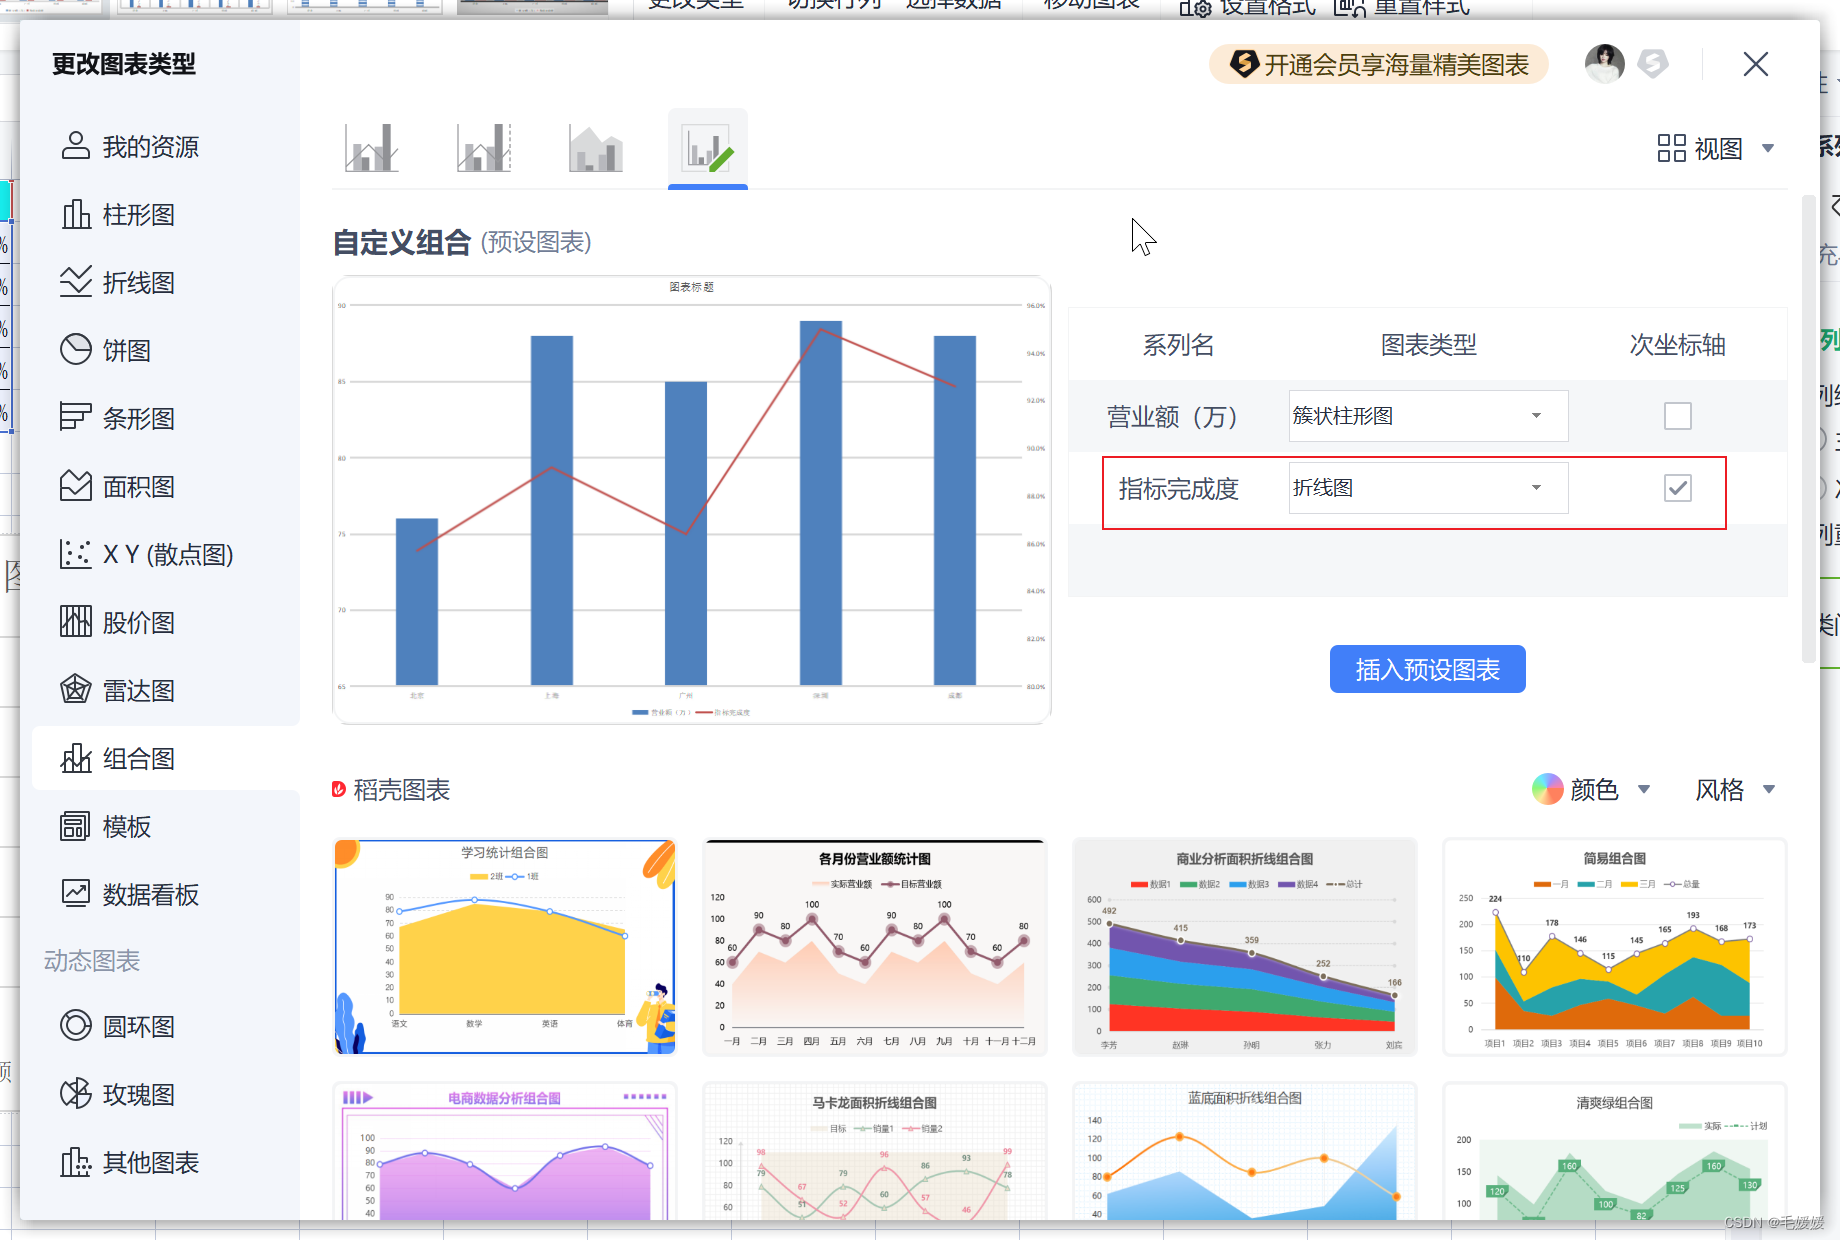This screenshot has height=1240, width=1840.
Task: Choose custom combination subtype icon
Action: click(708, 148)
